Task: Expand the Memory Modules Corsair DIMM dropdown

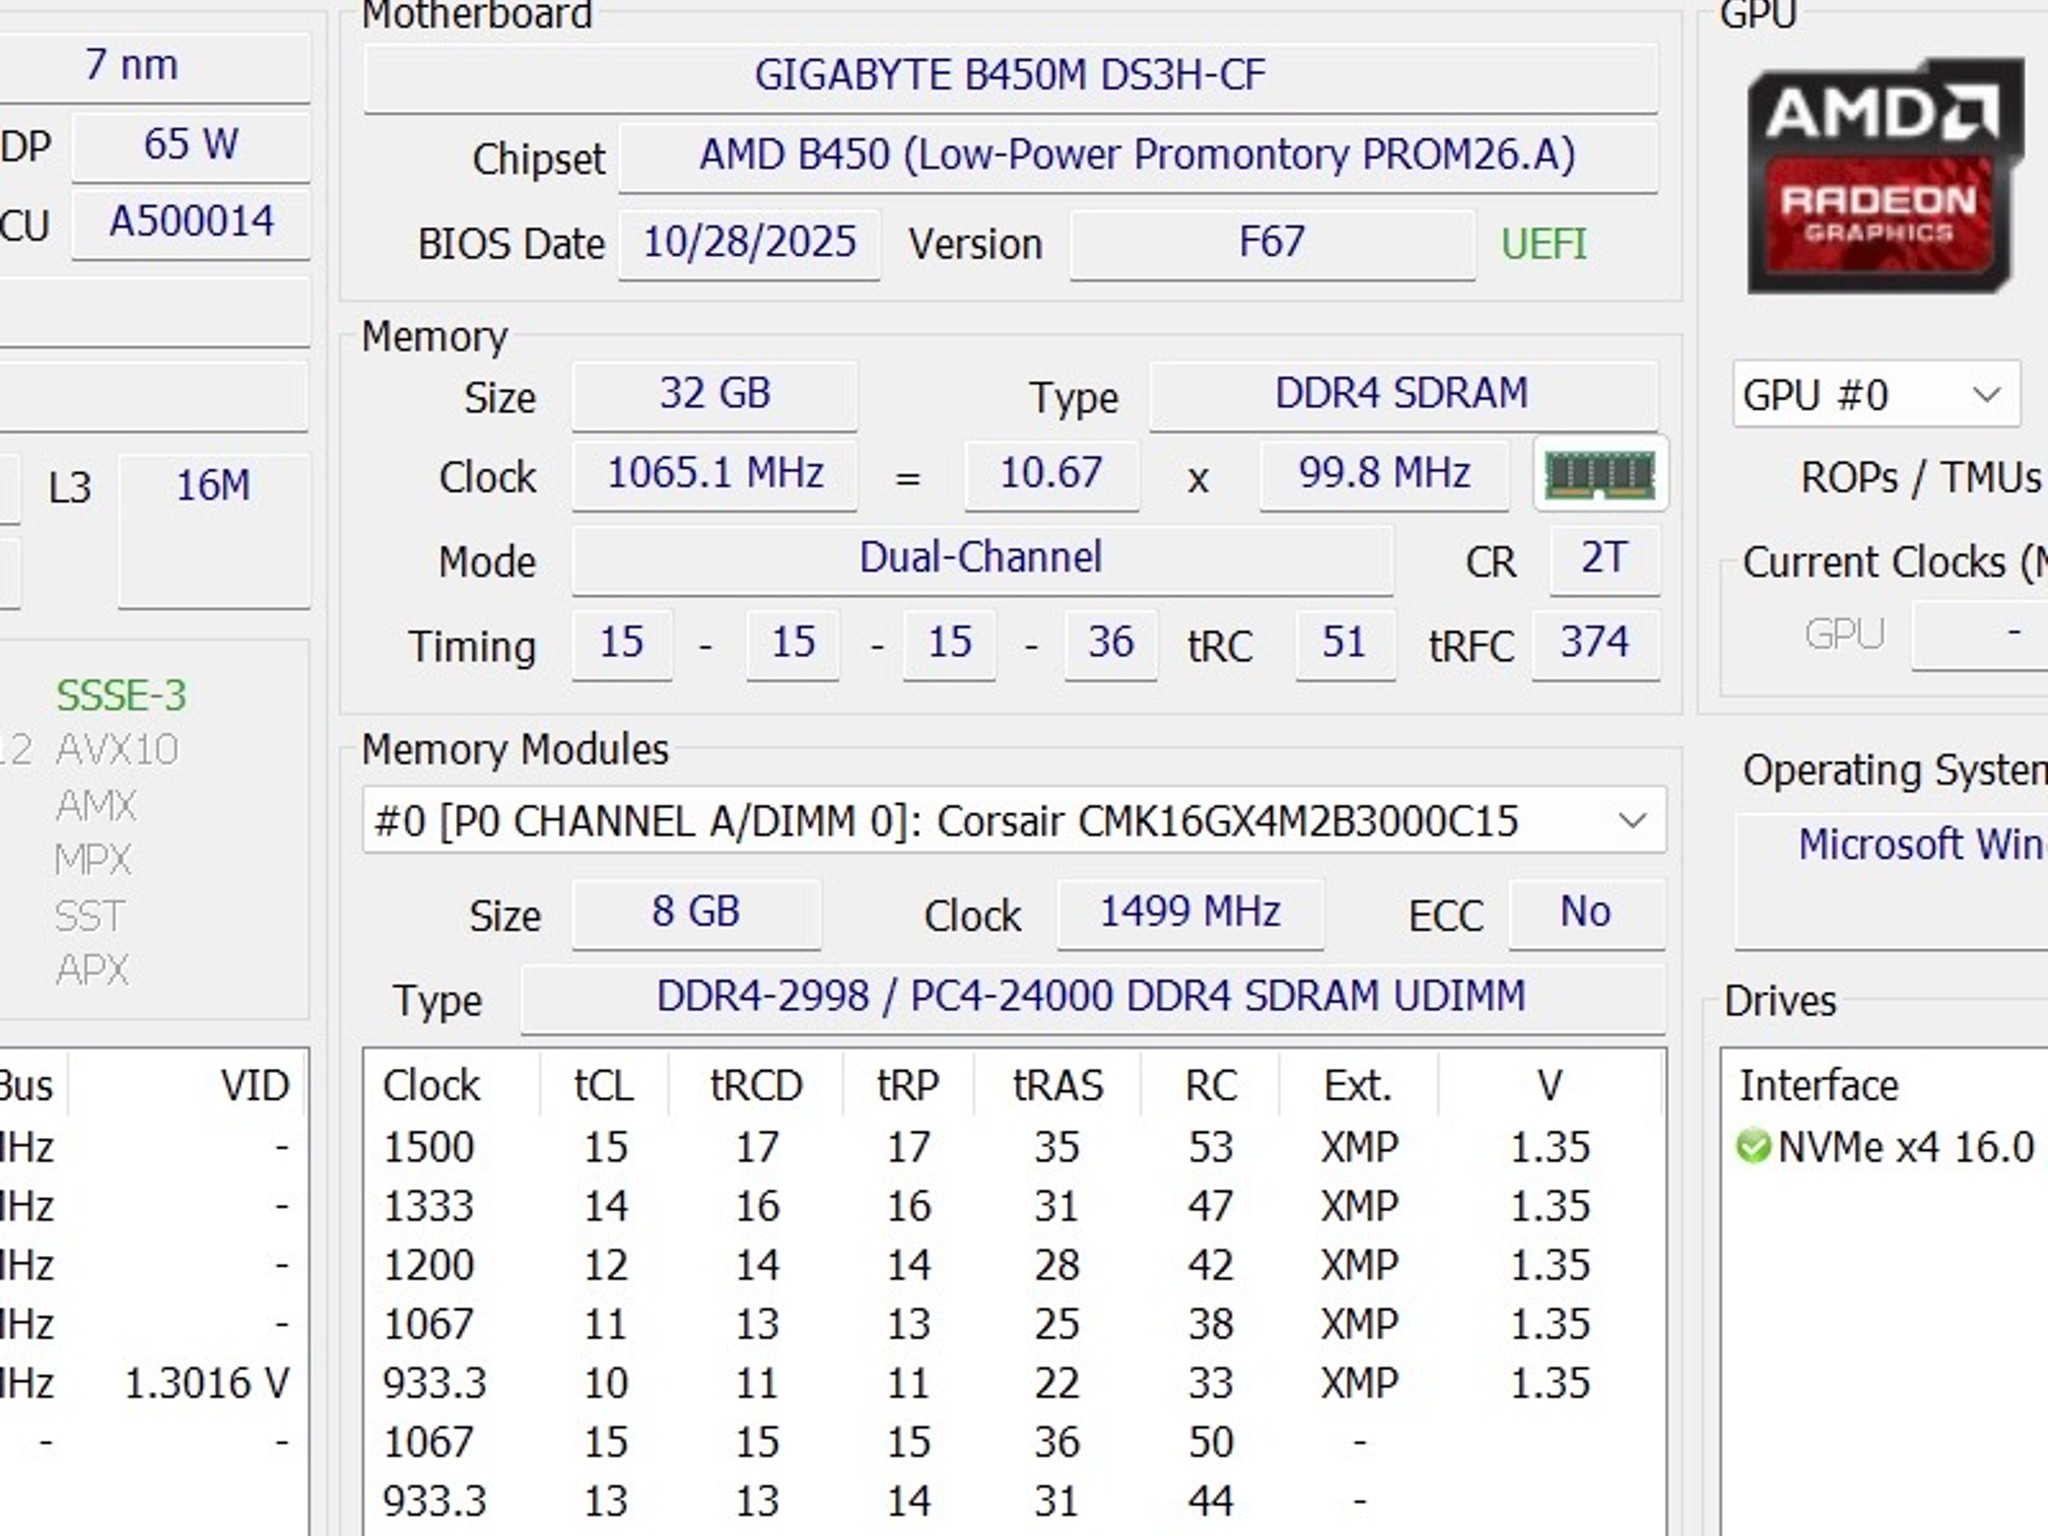Action: pyautogui.click(x=1014, y=821)
